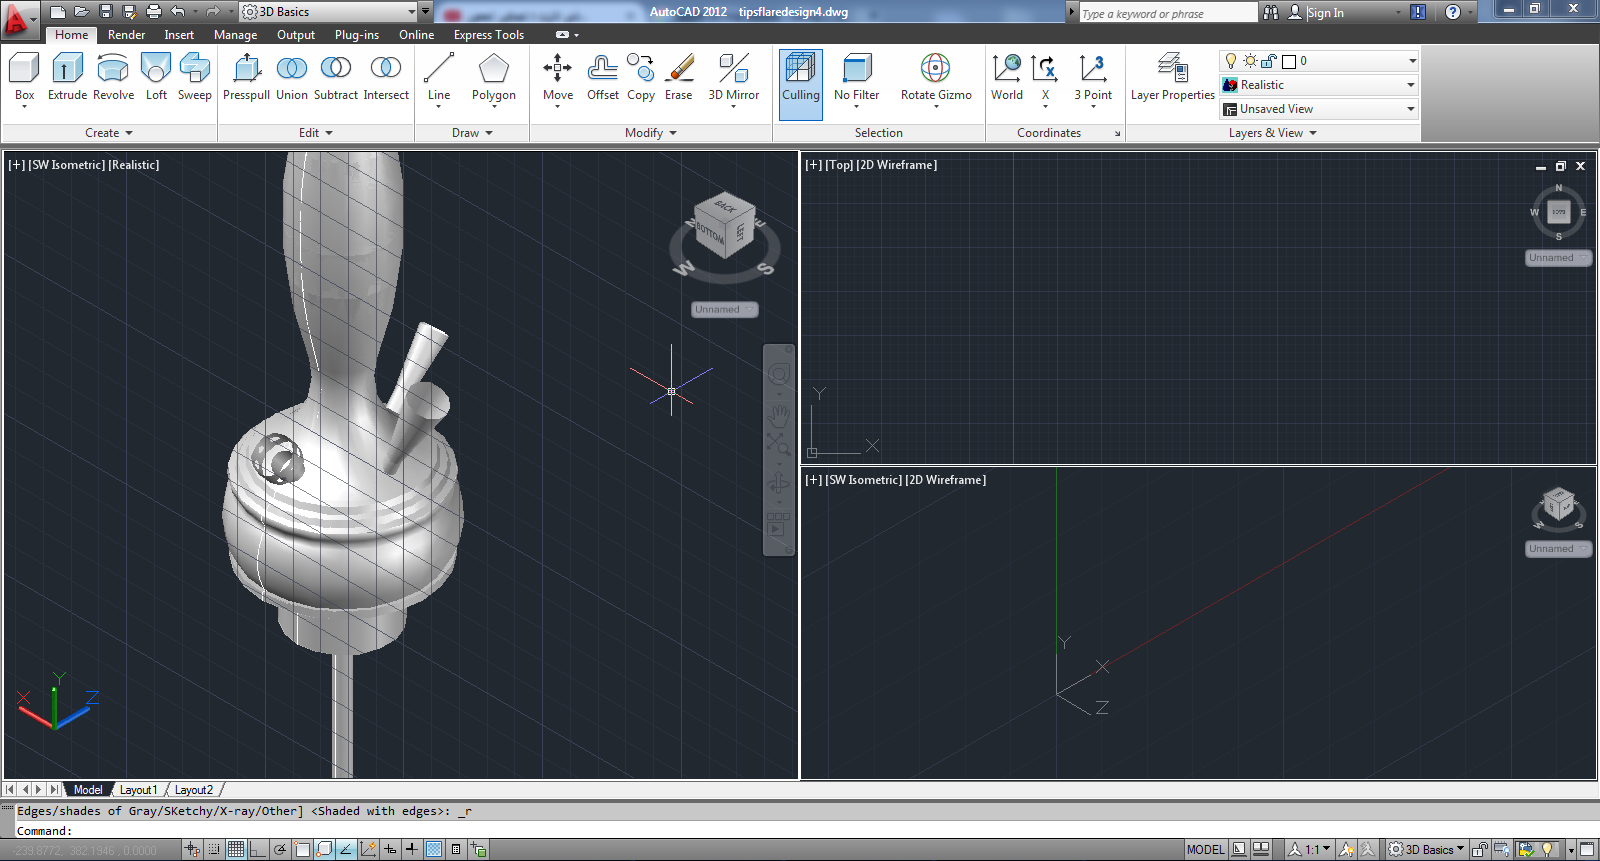Activate the Presspull tool
Image resolution: width=1600 pixels, height=861 pixels.
[246, 78]
